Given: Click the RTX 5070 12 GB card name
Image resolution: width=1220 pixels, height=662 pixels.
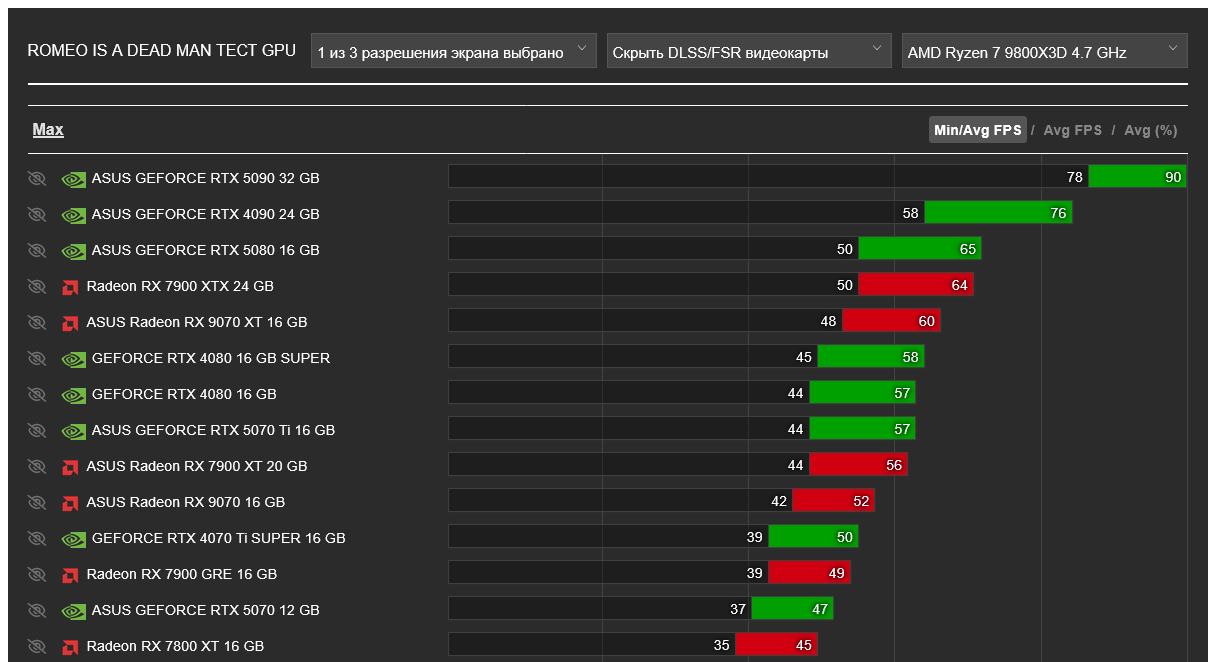Looking at the screenshot, I should (205, 610).
